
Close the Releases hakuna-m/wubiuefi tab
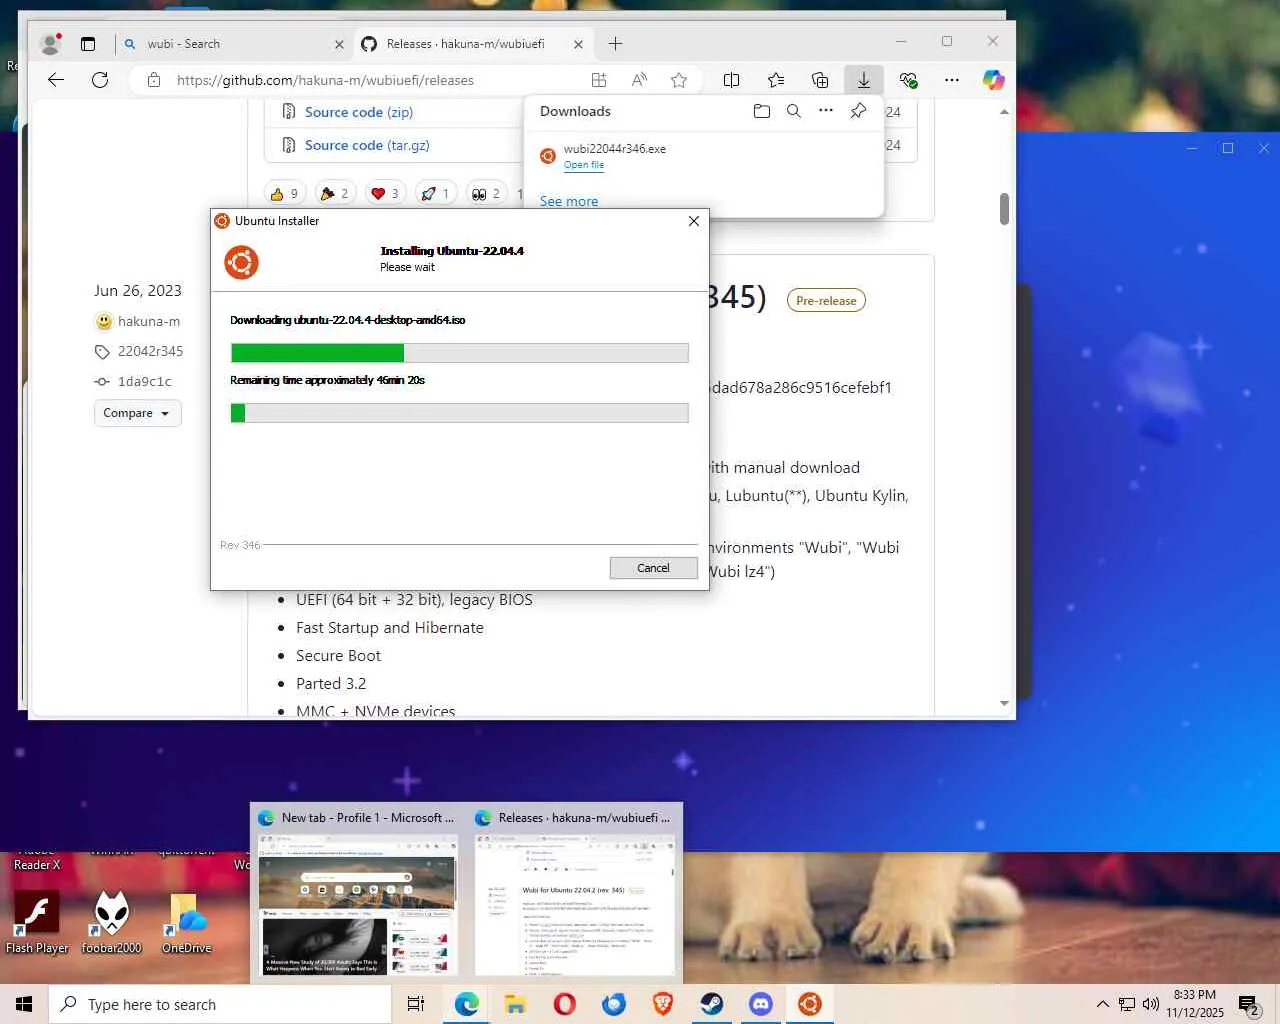pos(578,44)
